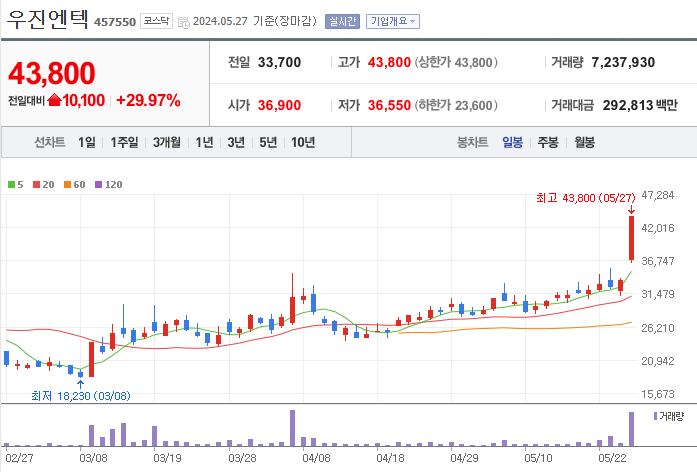Select the 1주일 line chart period
Screen dimensions: 697x472
click(124, 142)
